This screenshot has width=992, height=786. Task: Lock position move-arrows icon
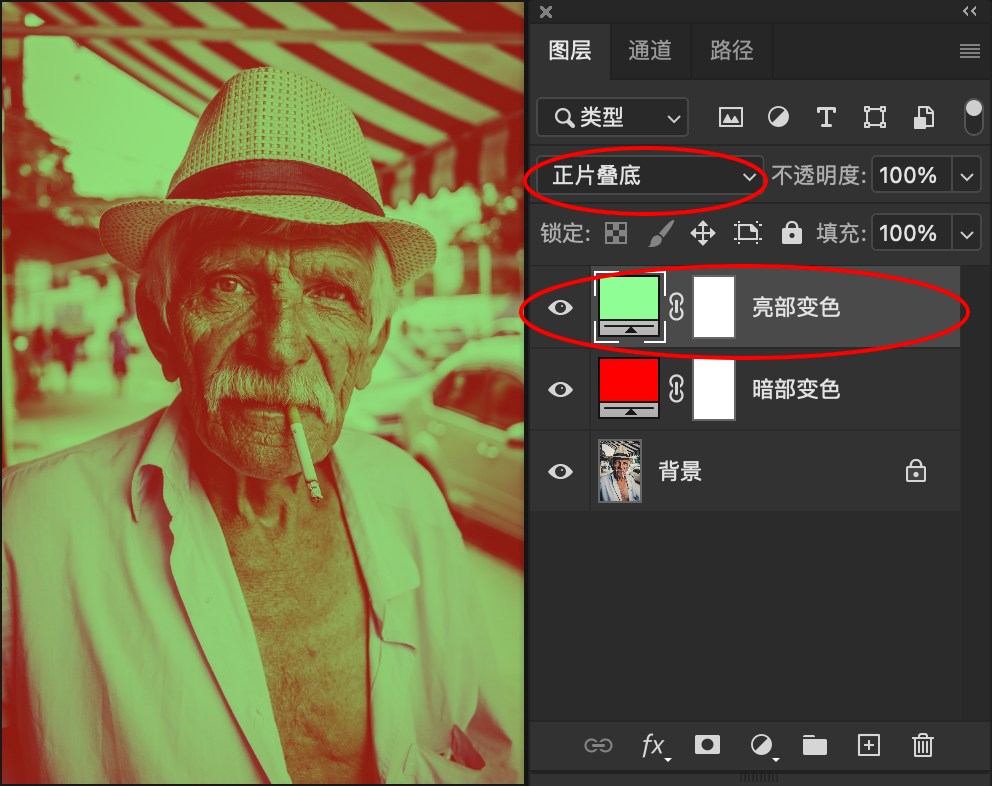(x=702, y=233)
